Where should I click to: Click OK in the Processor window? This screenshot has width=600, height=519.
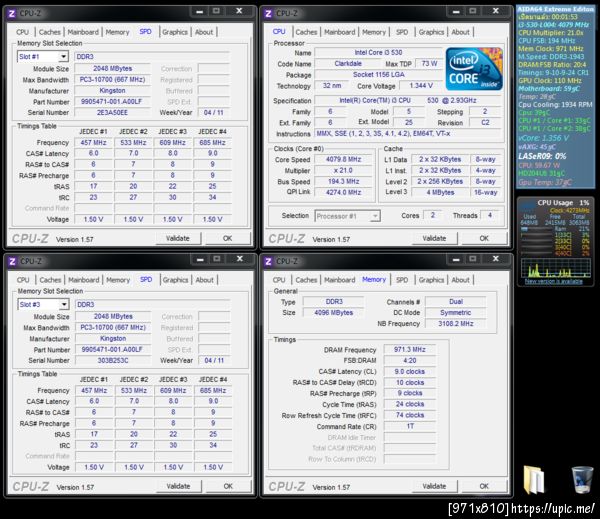pos(484,238)
